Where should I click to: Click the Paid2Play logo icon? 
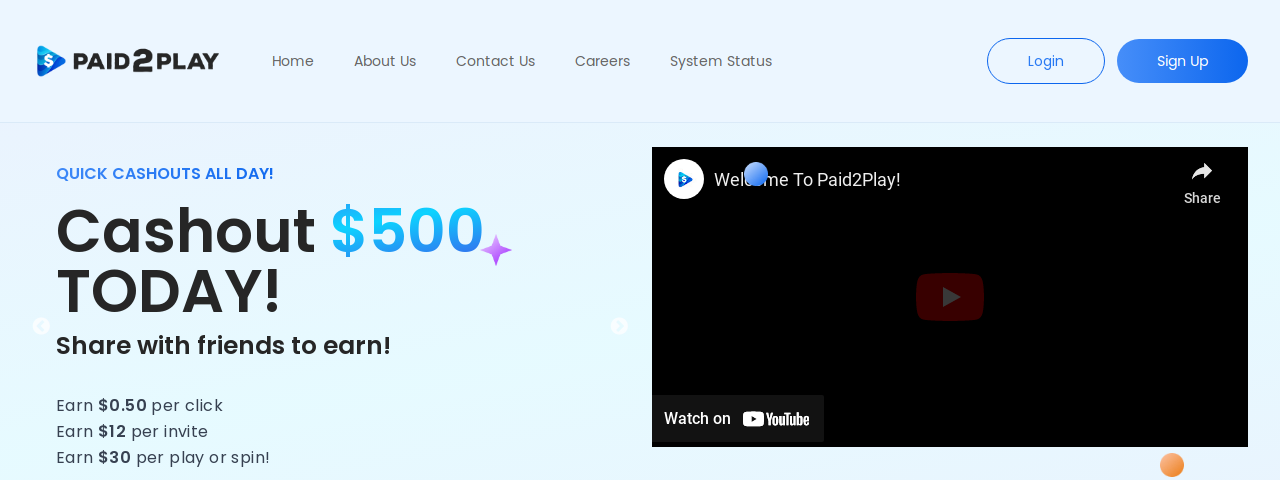click(x=51, y=61)
